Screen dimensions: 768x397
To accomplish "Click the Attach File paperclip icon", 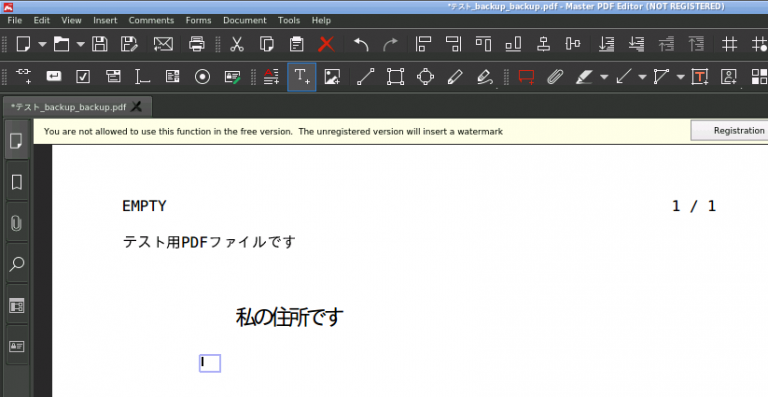I will pos(554,76).
